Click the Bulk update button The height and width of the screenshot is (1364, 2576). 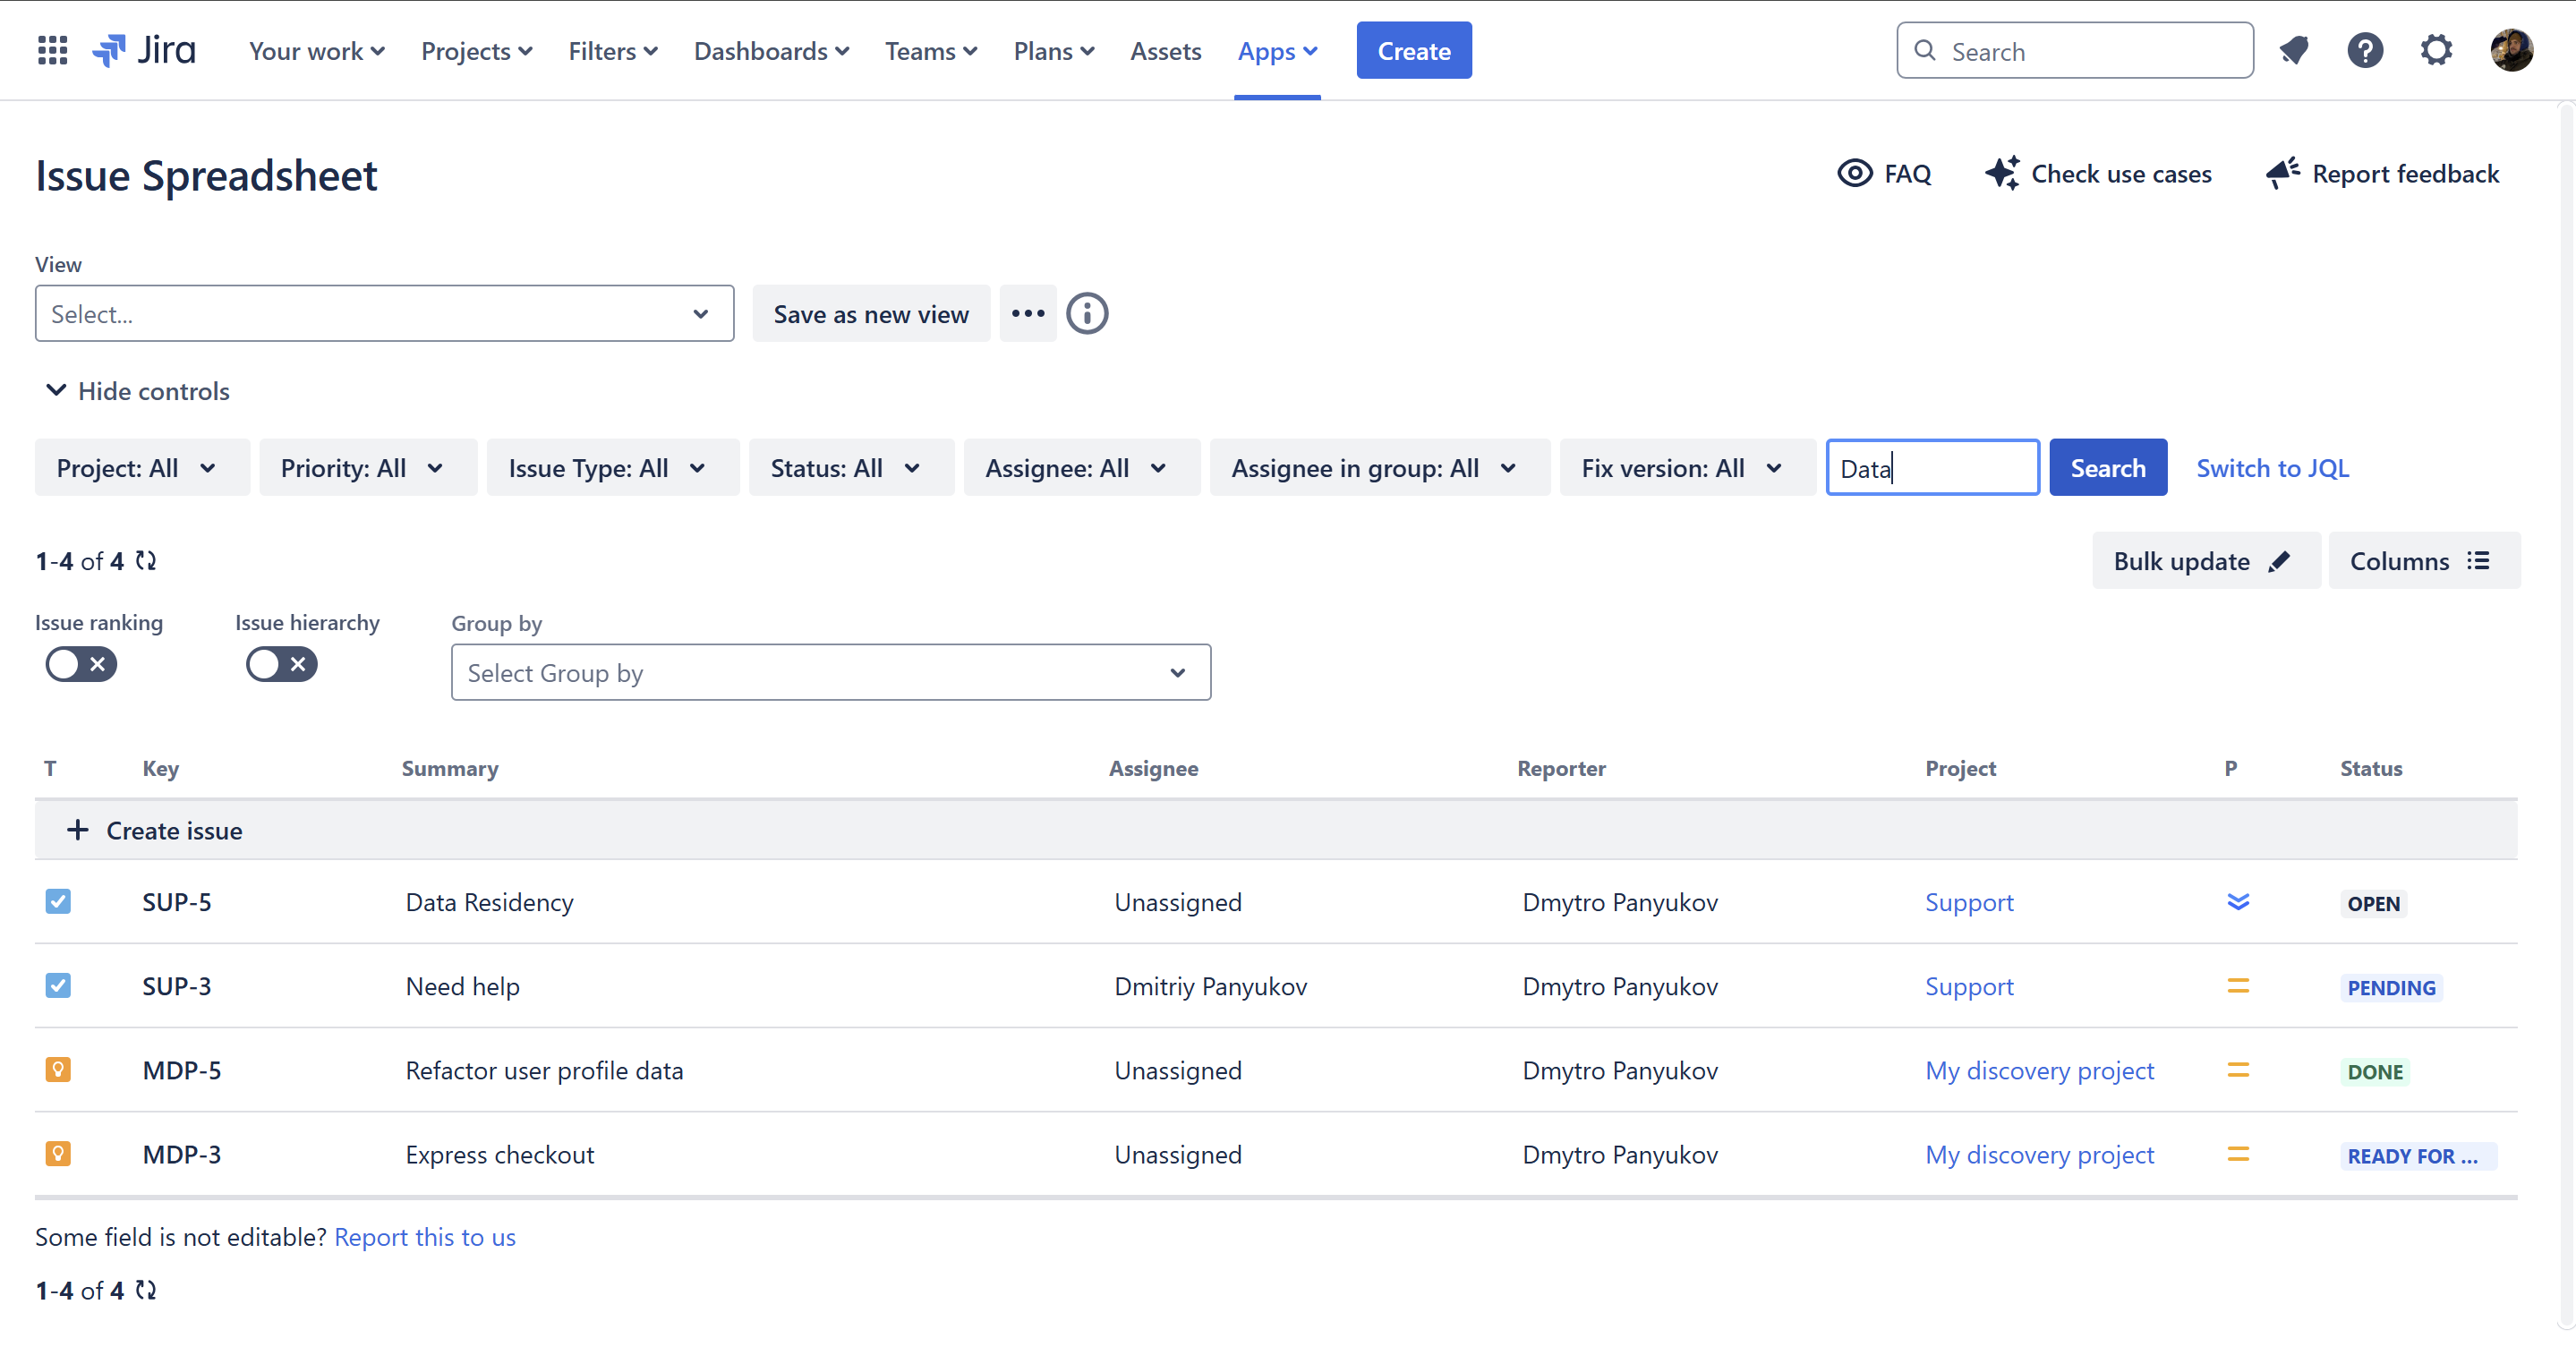[x=2205, y=561]
